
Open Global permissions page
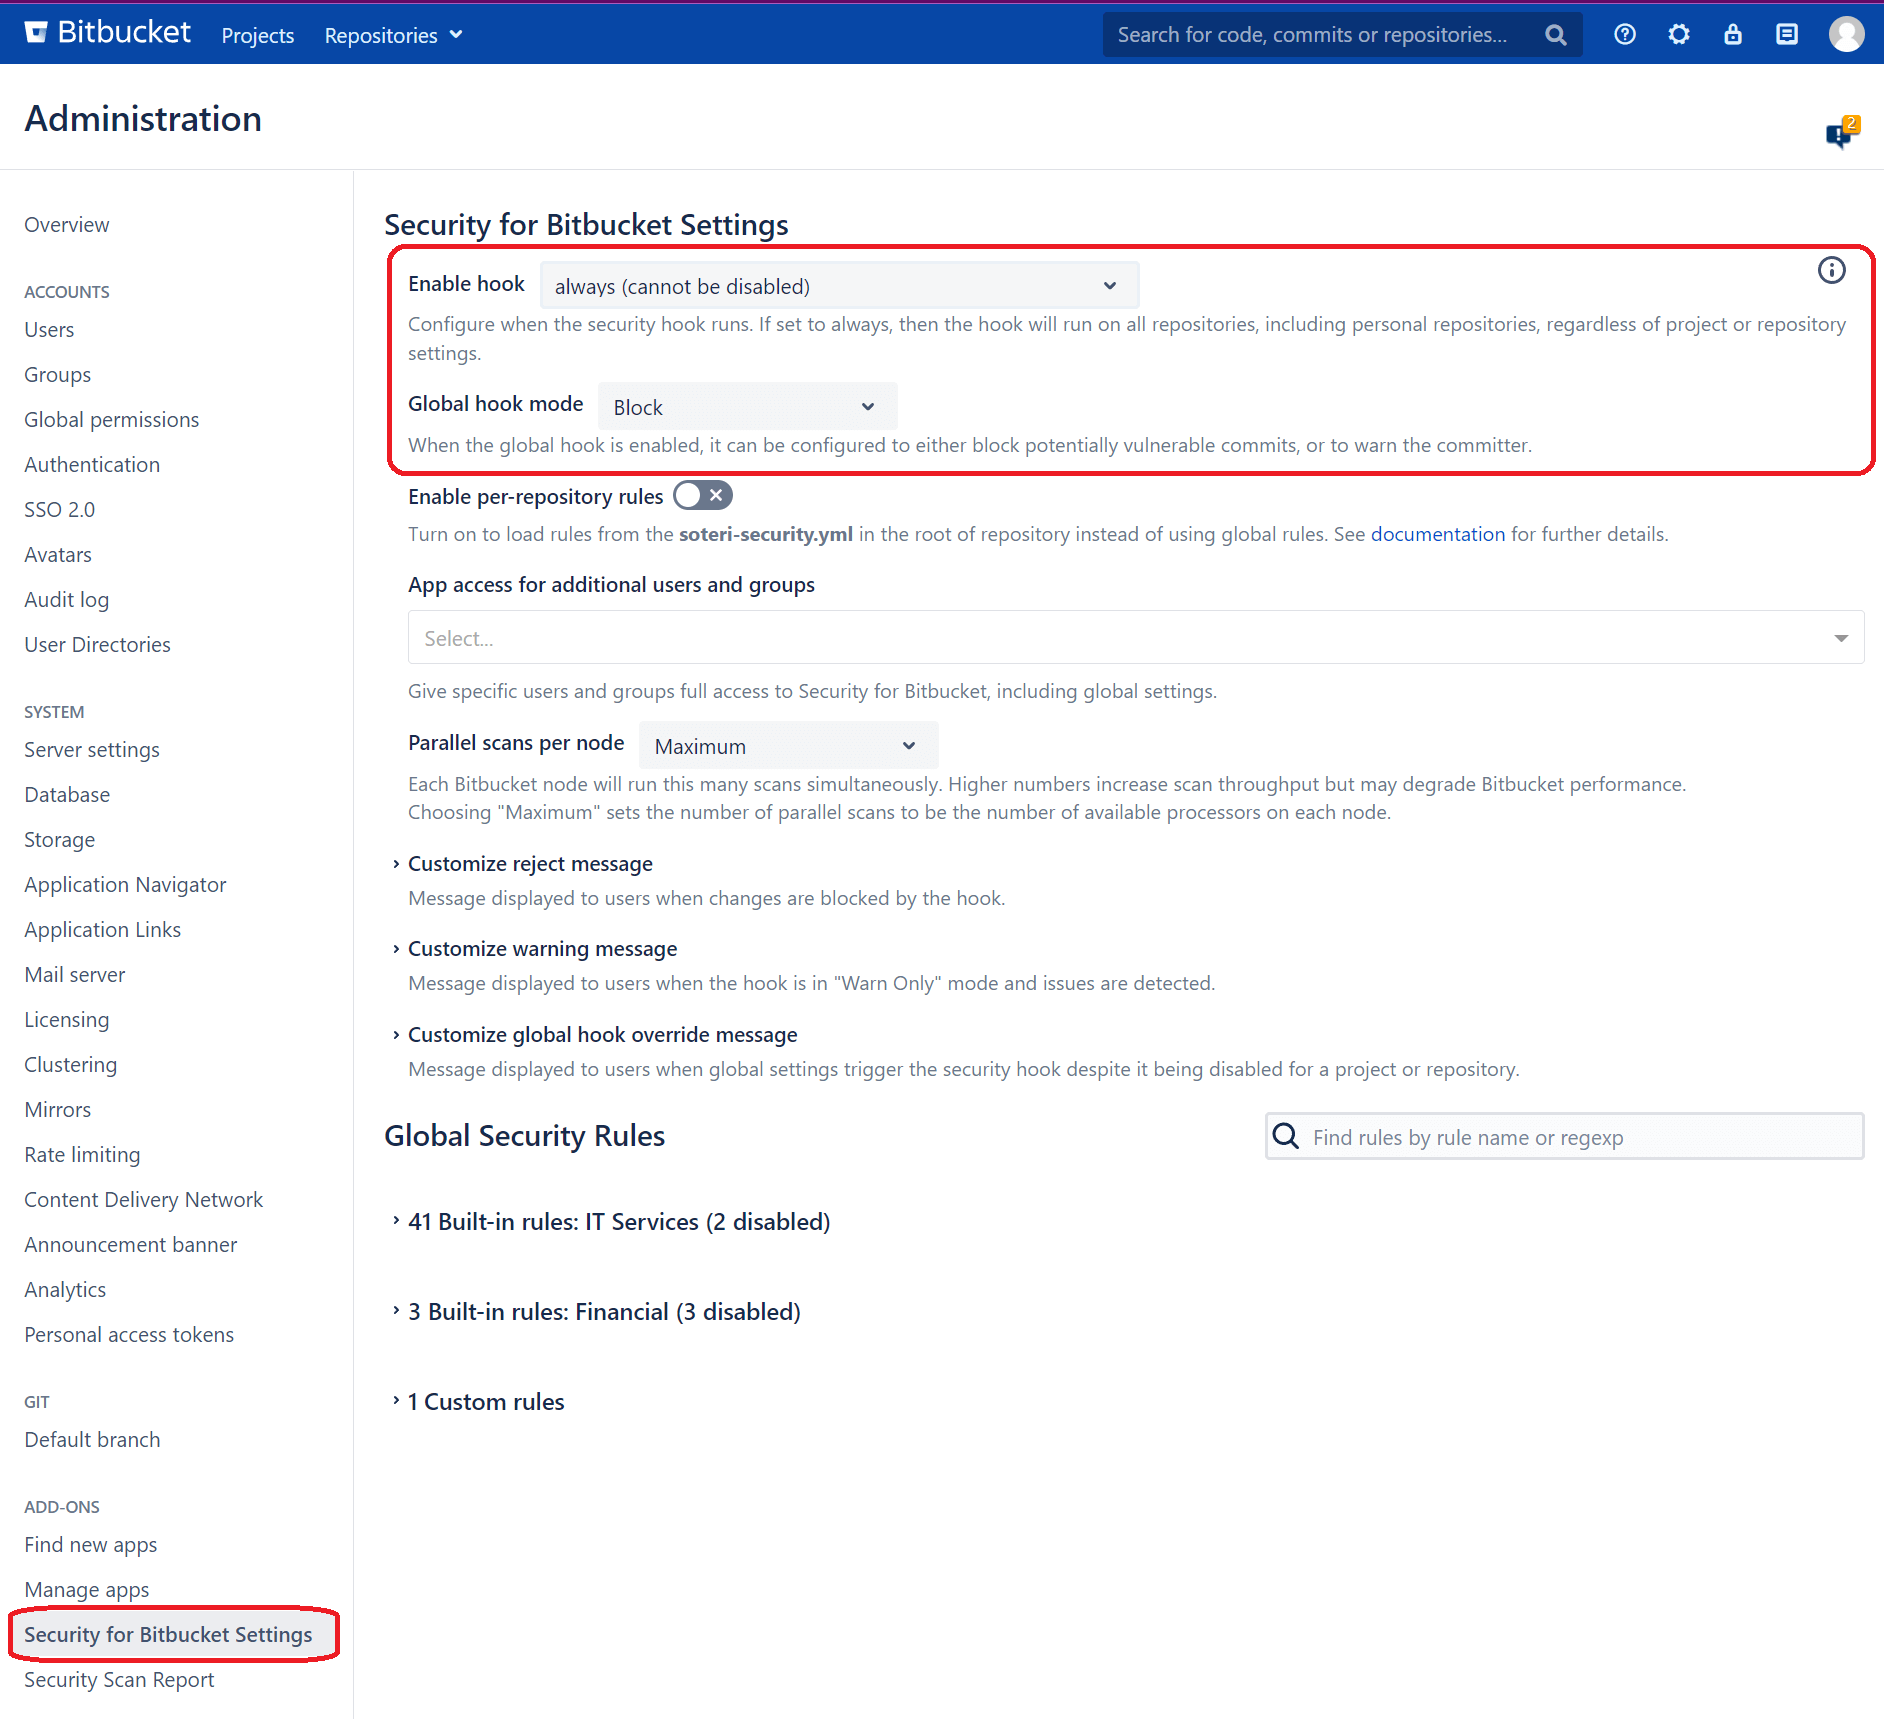[x=111, y=420]
